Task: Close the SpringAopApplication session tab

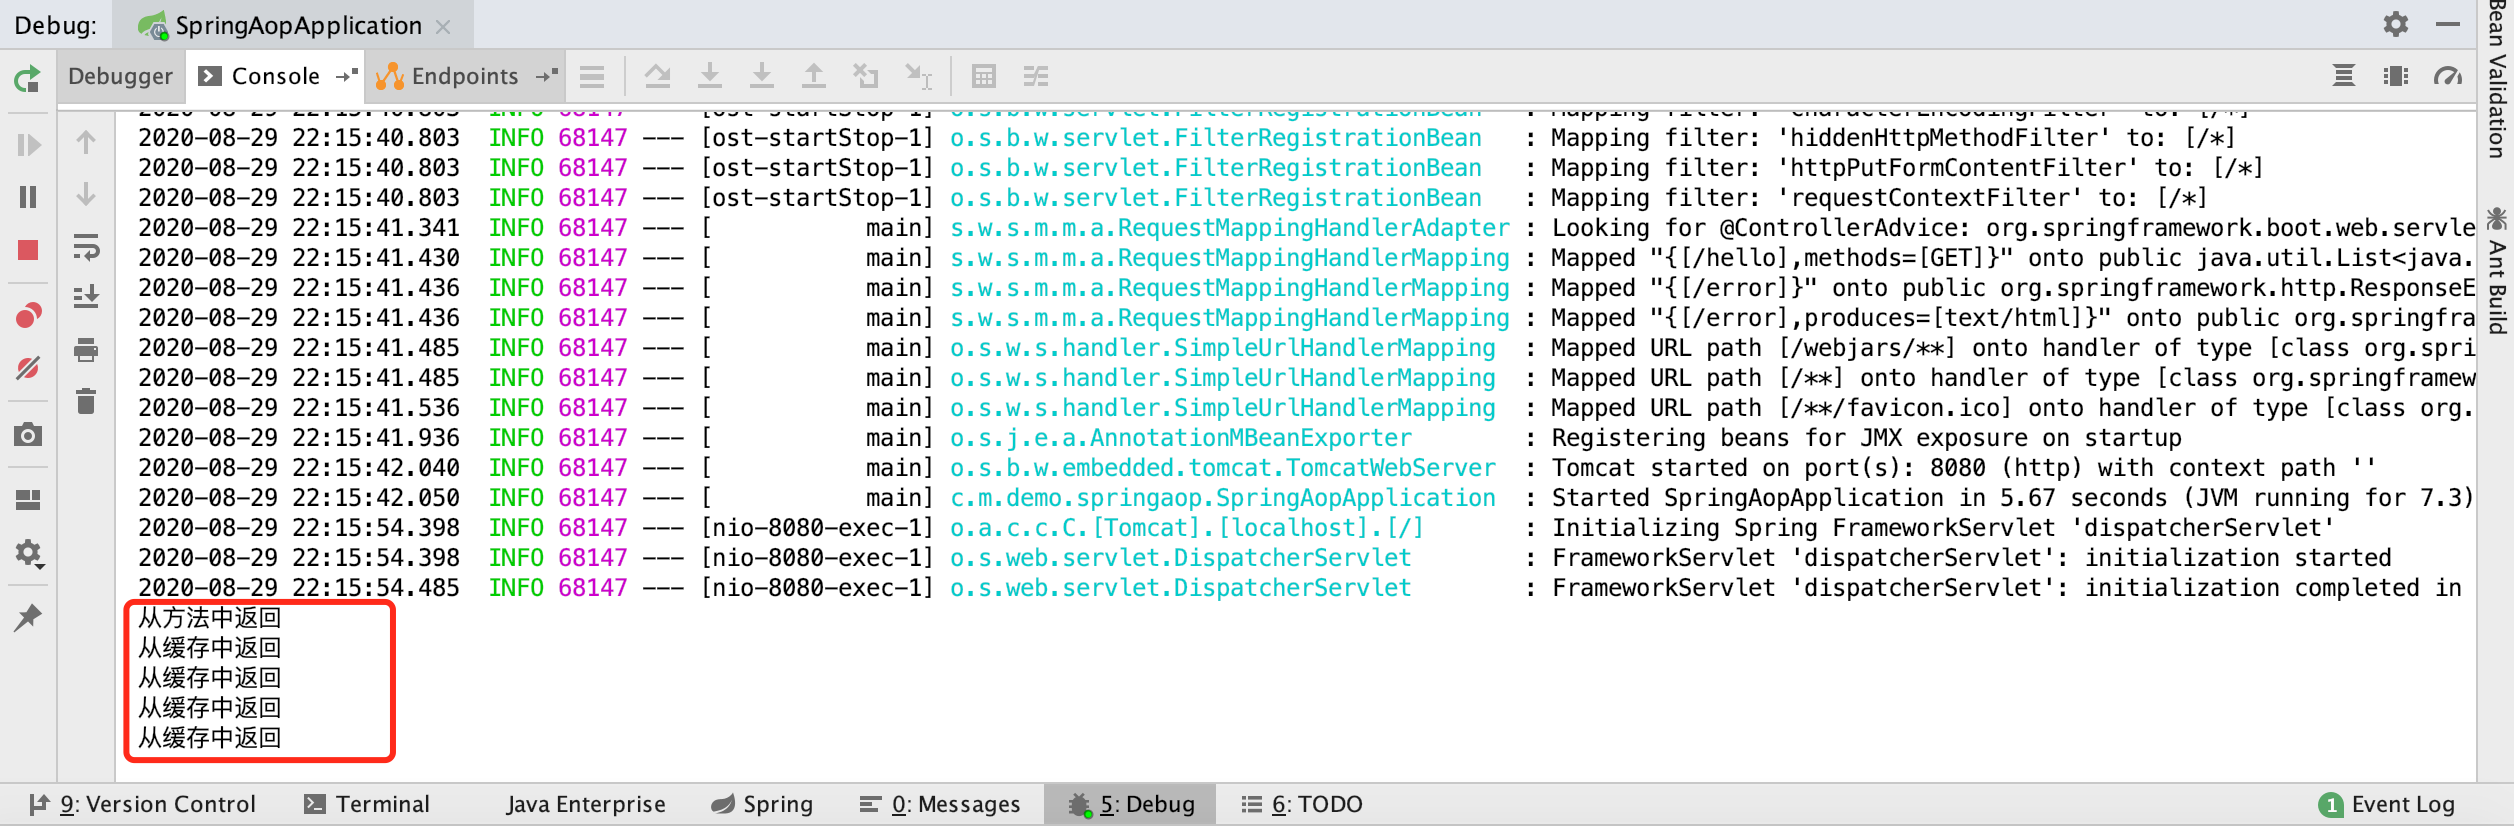Action: pos(443,27)
